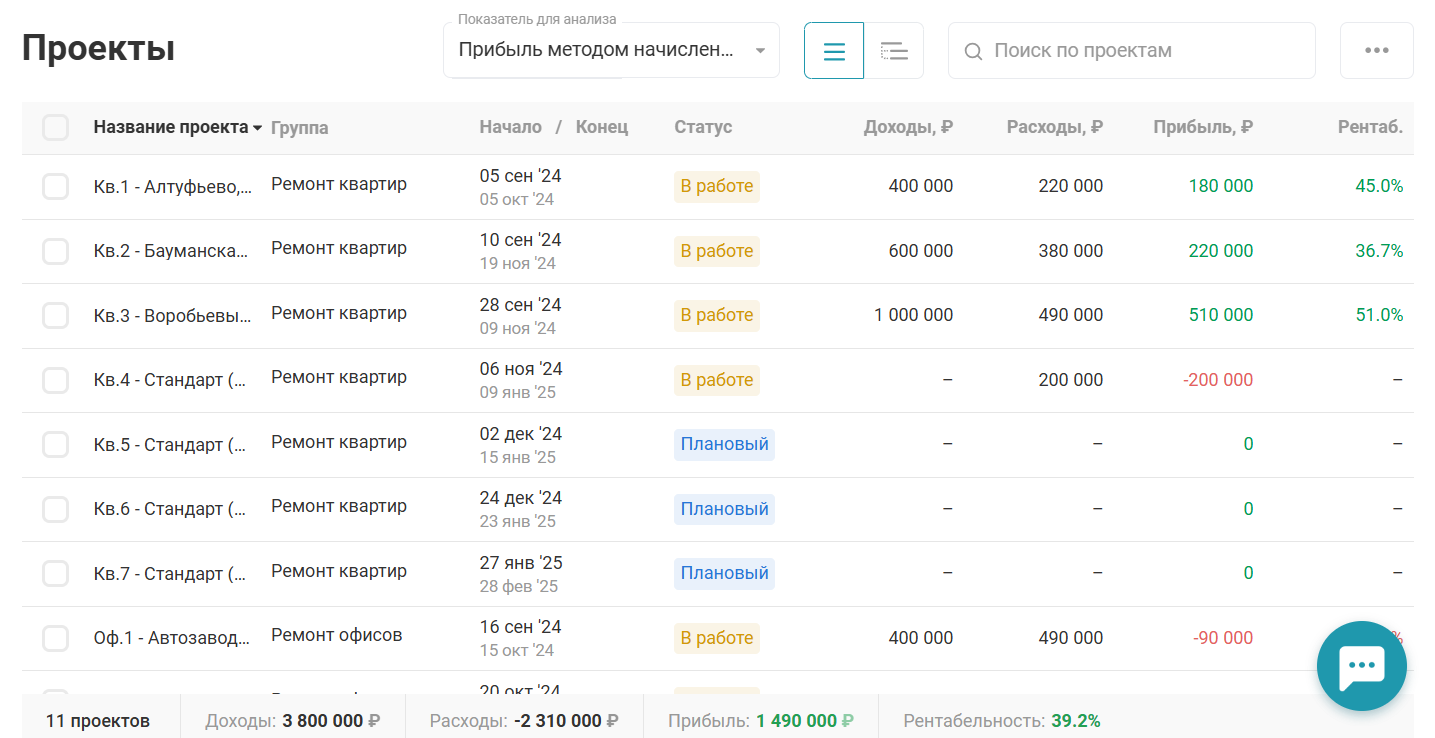Expand the Прибыль методом начисления selector arrow

[x=759, y=50]
